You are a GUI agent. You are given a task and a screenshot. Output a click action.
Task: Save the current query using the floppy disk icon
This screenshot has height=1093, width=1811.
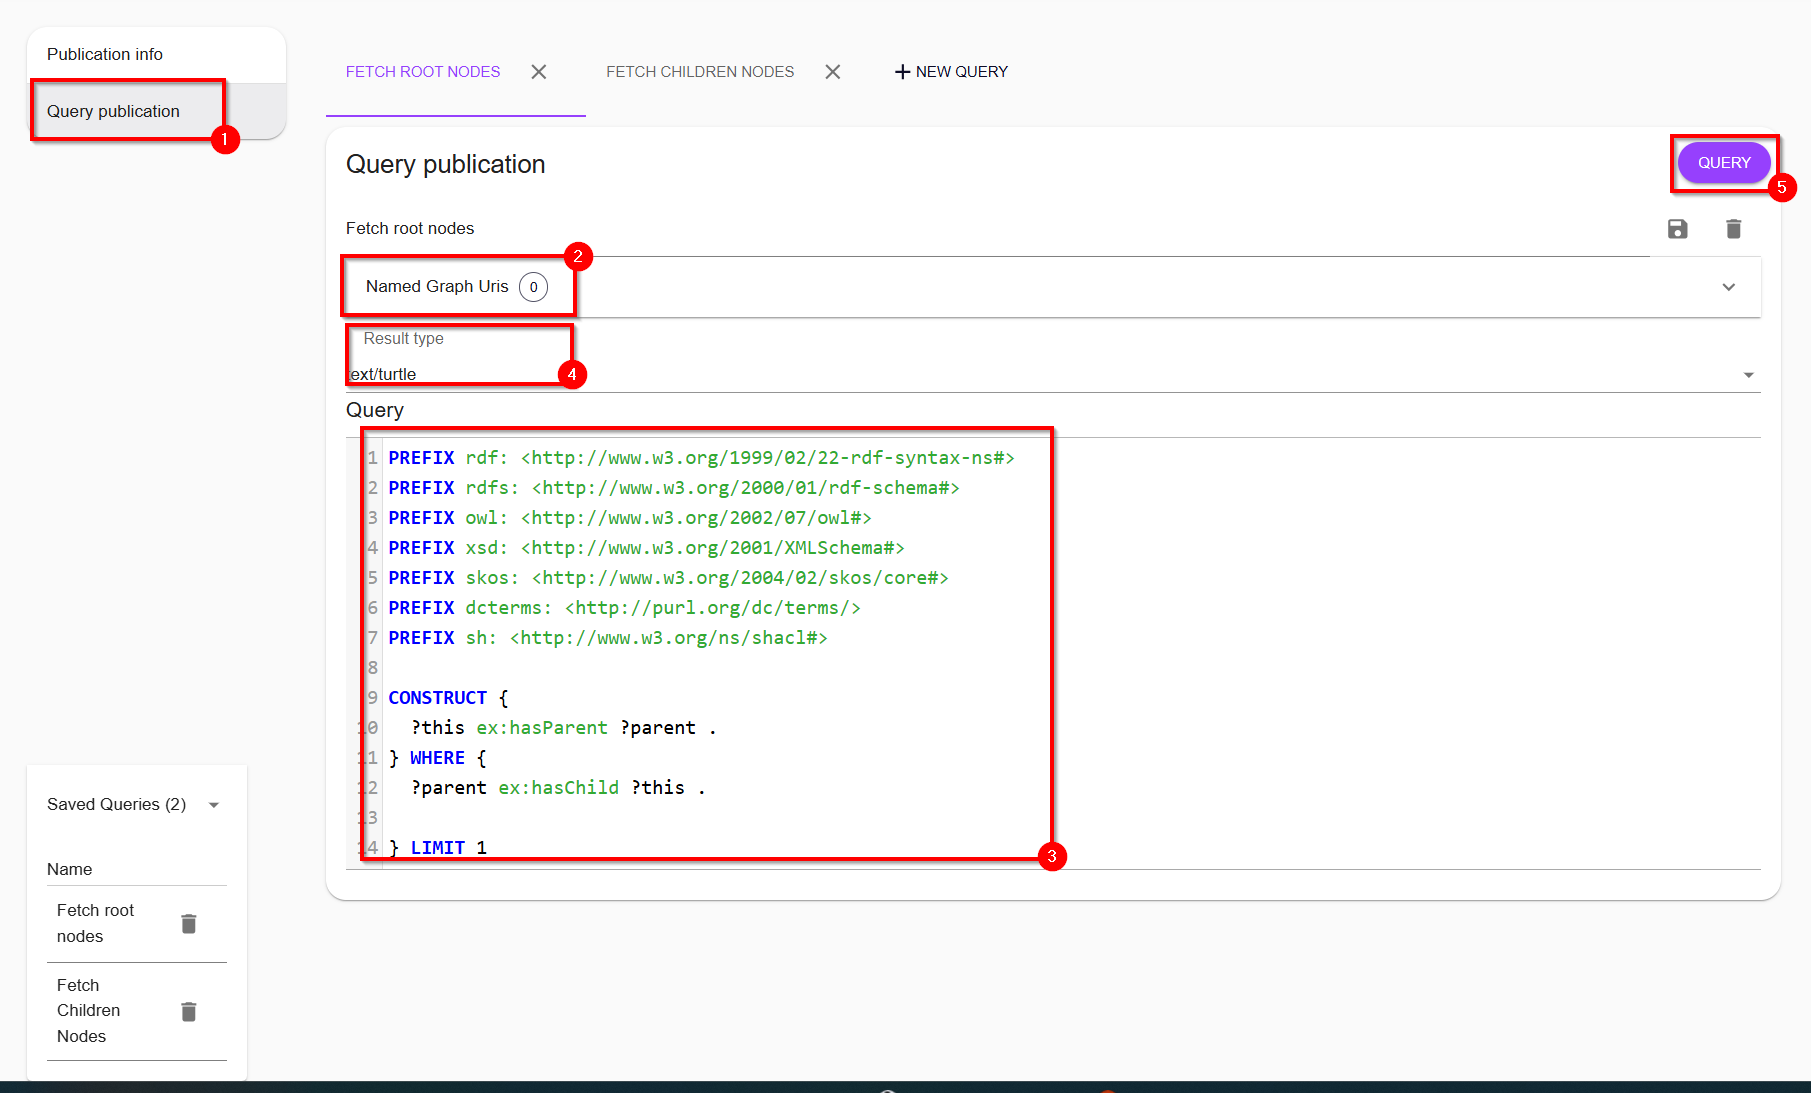click(1678, 228)
